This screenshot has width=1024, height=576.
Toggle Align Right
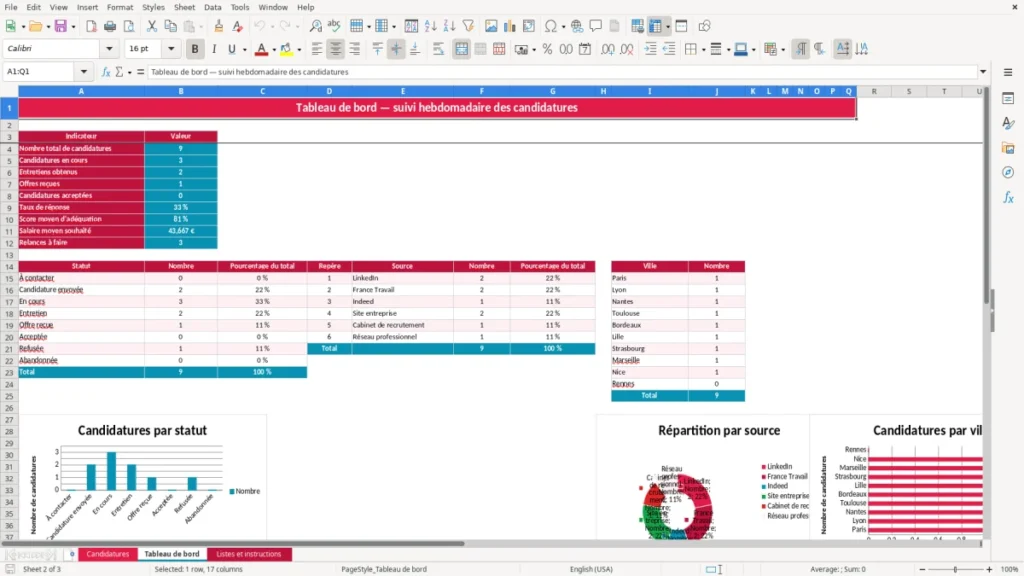click(x=355, y=49)
